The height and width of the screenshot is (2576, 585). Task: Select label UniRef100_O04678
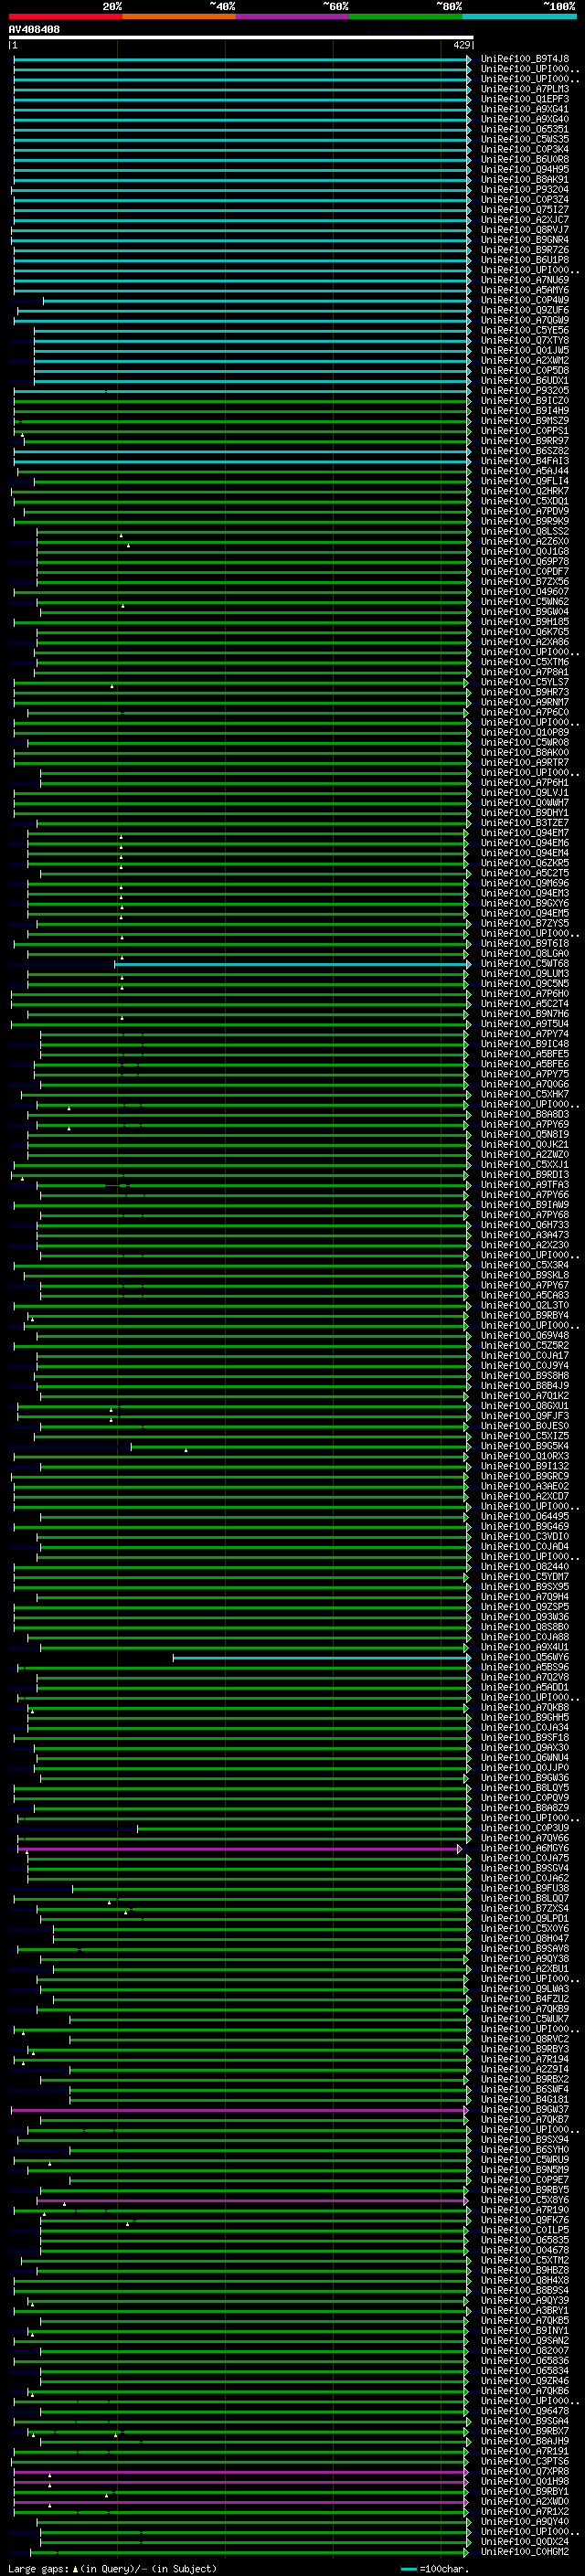coord(525,2250)
